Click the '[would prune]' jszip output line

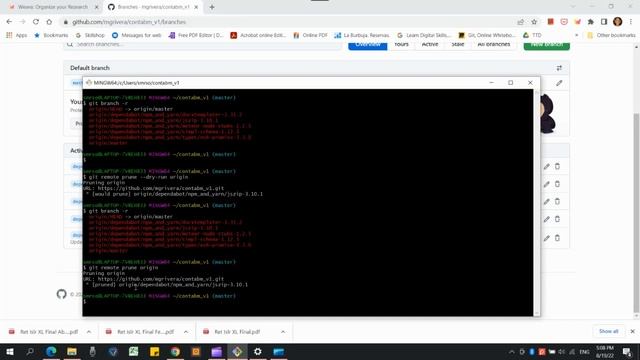click(x=174, y=194)
